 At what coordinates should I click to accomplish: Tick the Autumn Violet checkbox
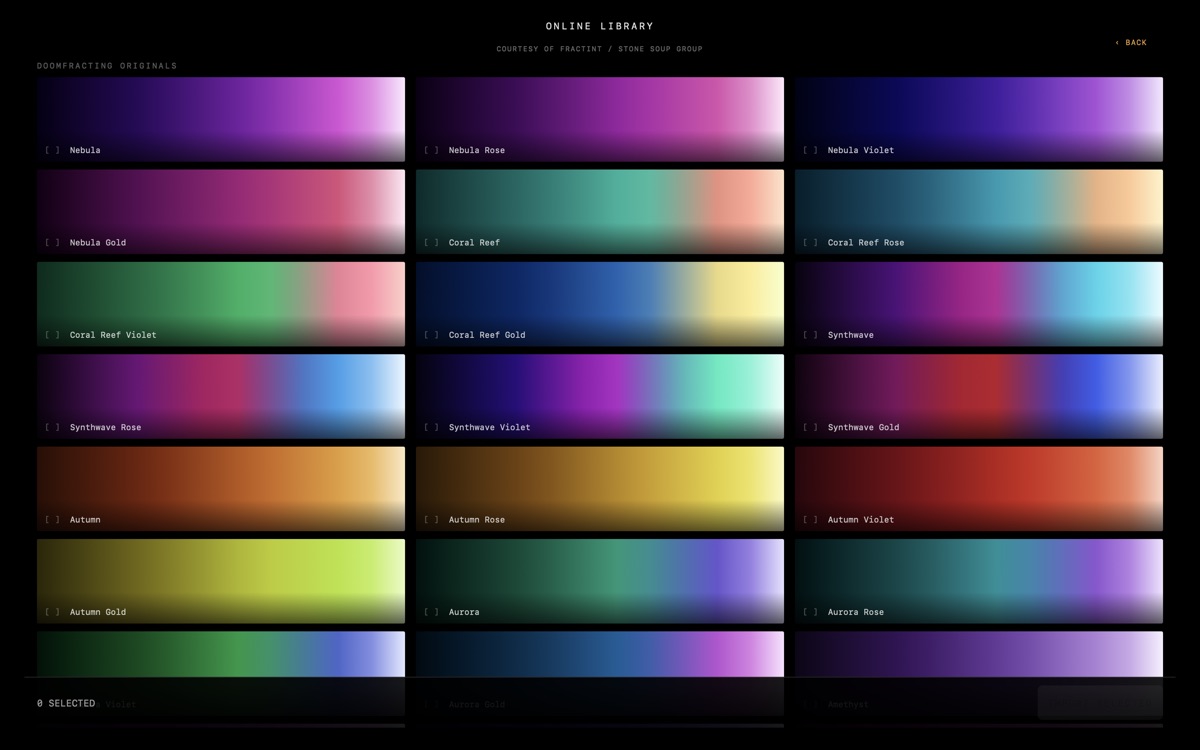[x=810, y=520]
